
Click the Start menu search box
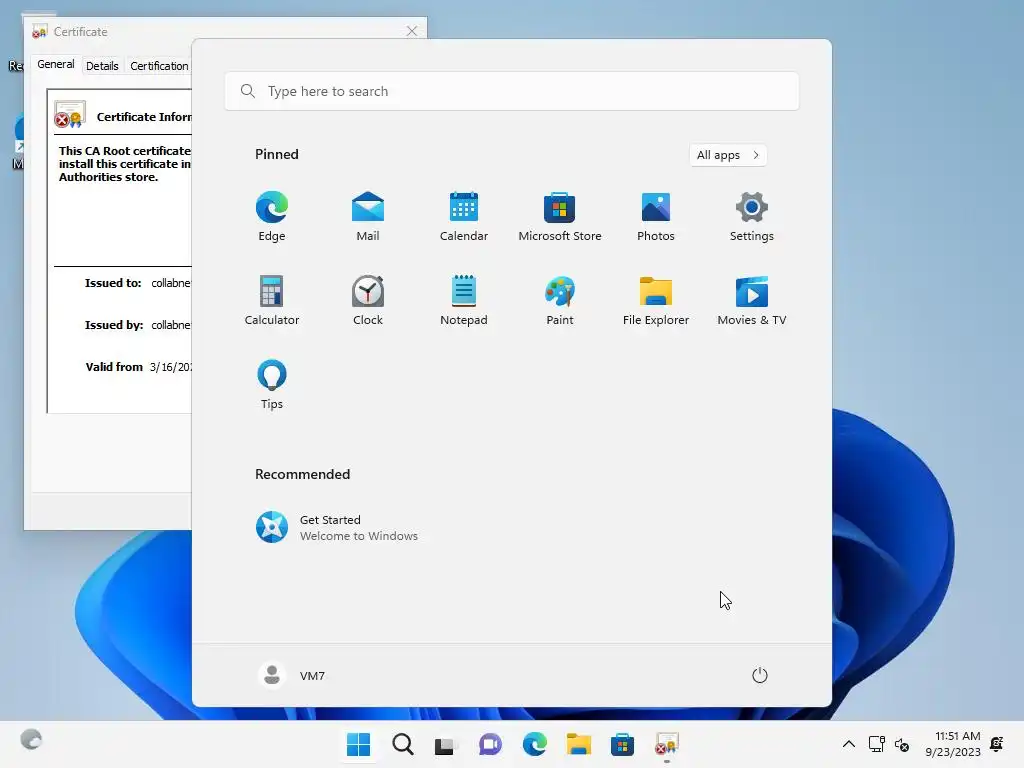(511, 91)
